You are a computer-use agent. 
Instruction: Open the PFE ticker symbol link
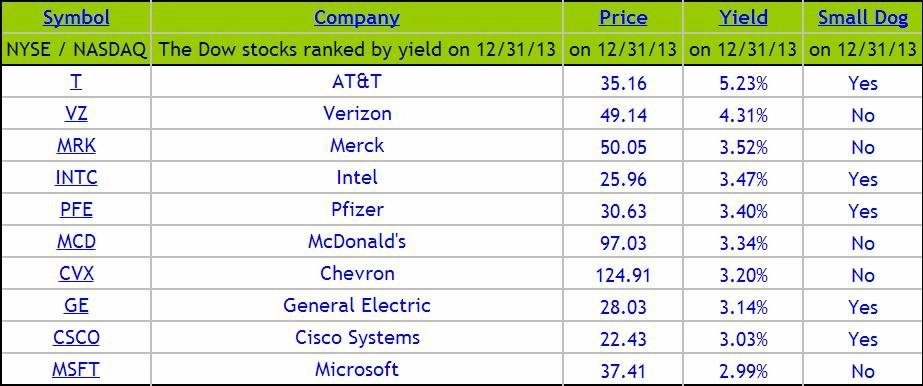76,209
